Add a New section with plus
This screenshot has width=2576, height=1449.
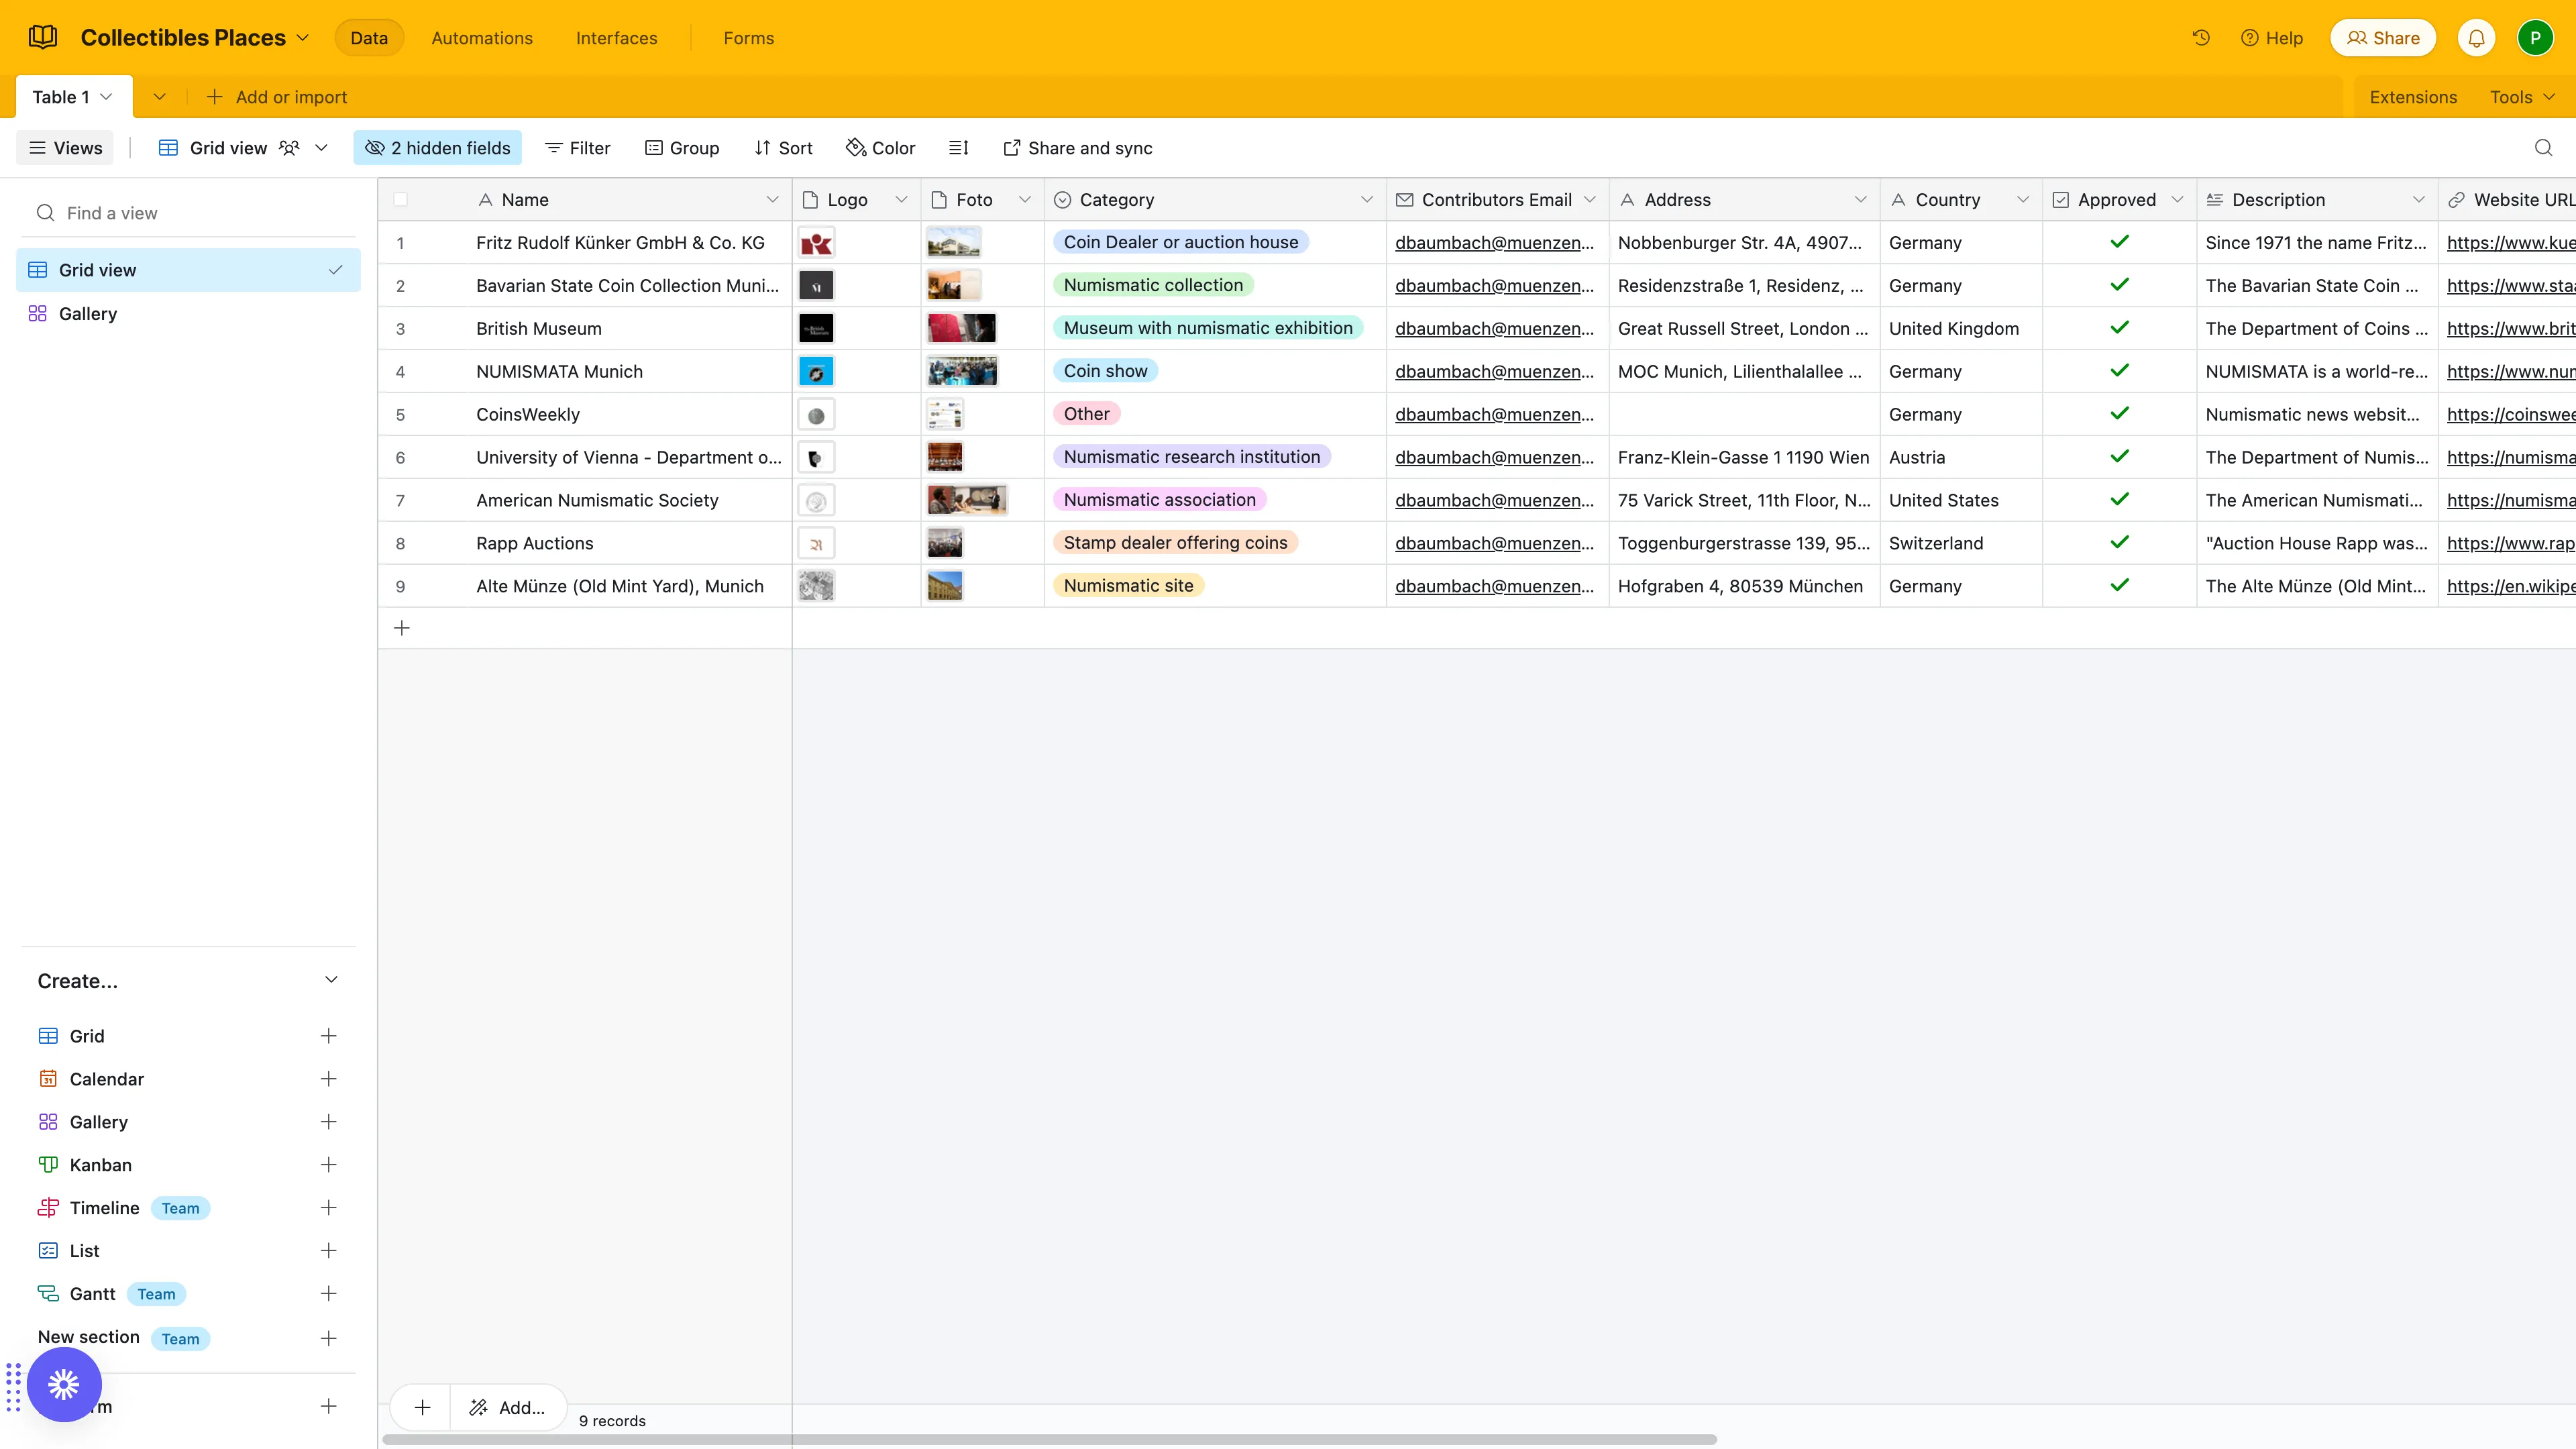pos(328,1338)
